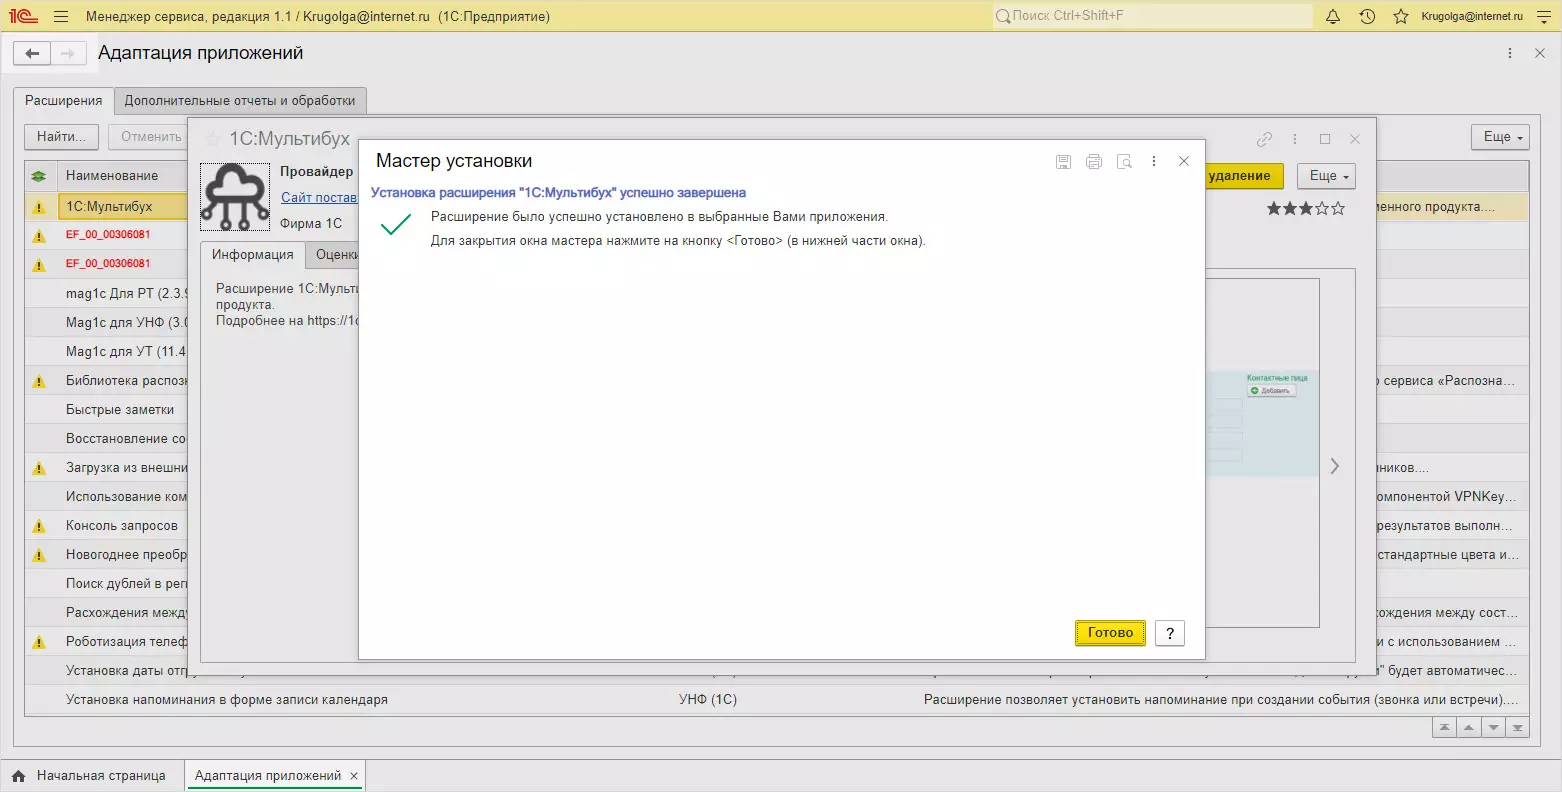Viewport: 1562px width, 792px height.
Task: Click the green layers column header icon
Action: 39,176
